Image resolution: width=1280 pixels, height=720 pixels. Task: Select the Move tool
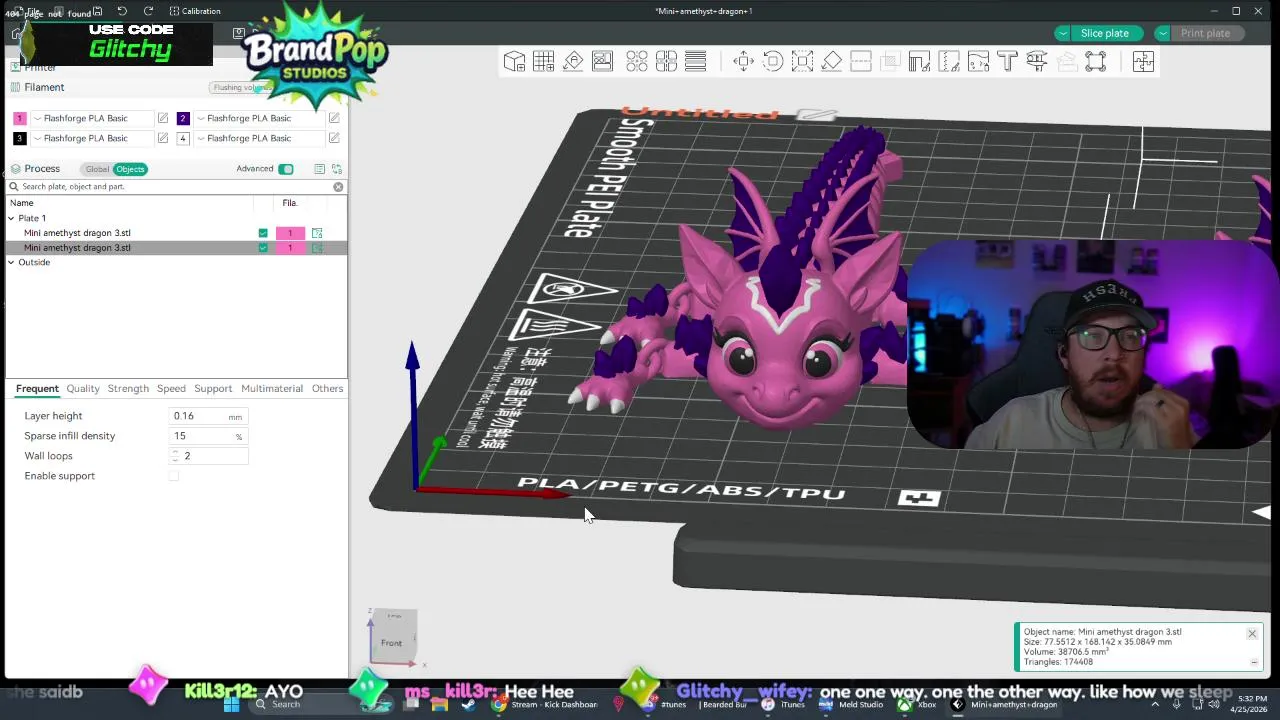point(743,62)
